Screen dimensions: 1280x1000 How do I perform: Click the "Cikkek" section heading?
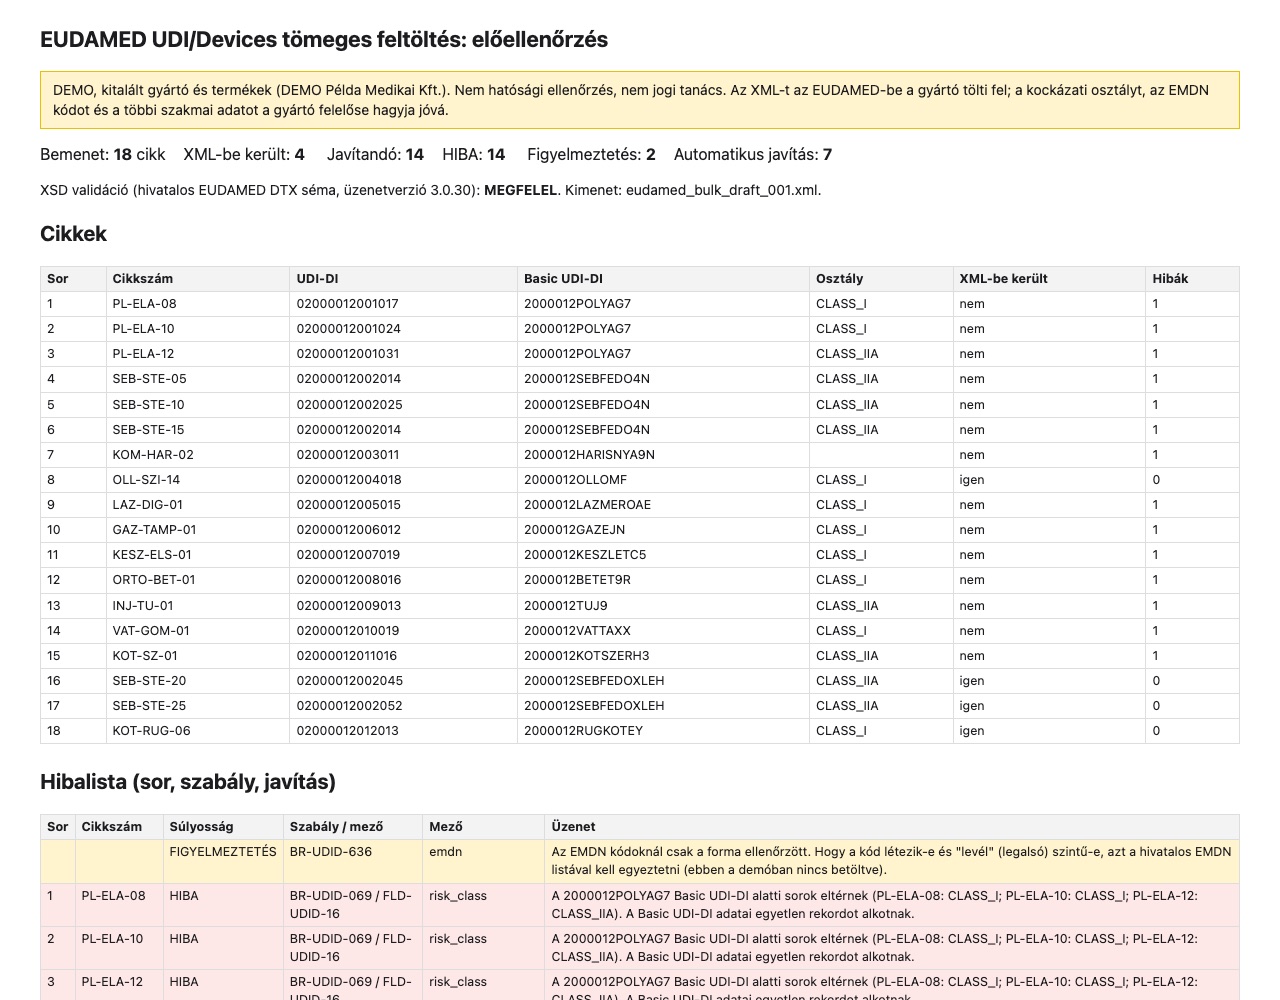click(x=73, y=234)
